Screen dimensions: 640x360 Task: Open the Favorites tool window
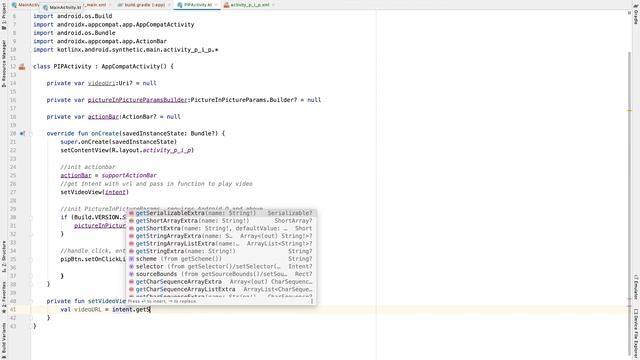(4, 297)
